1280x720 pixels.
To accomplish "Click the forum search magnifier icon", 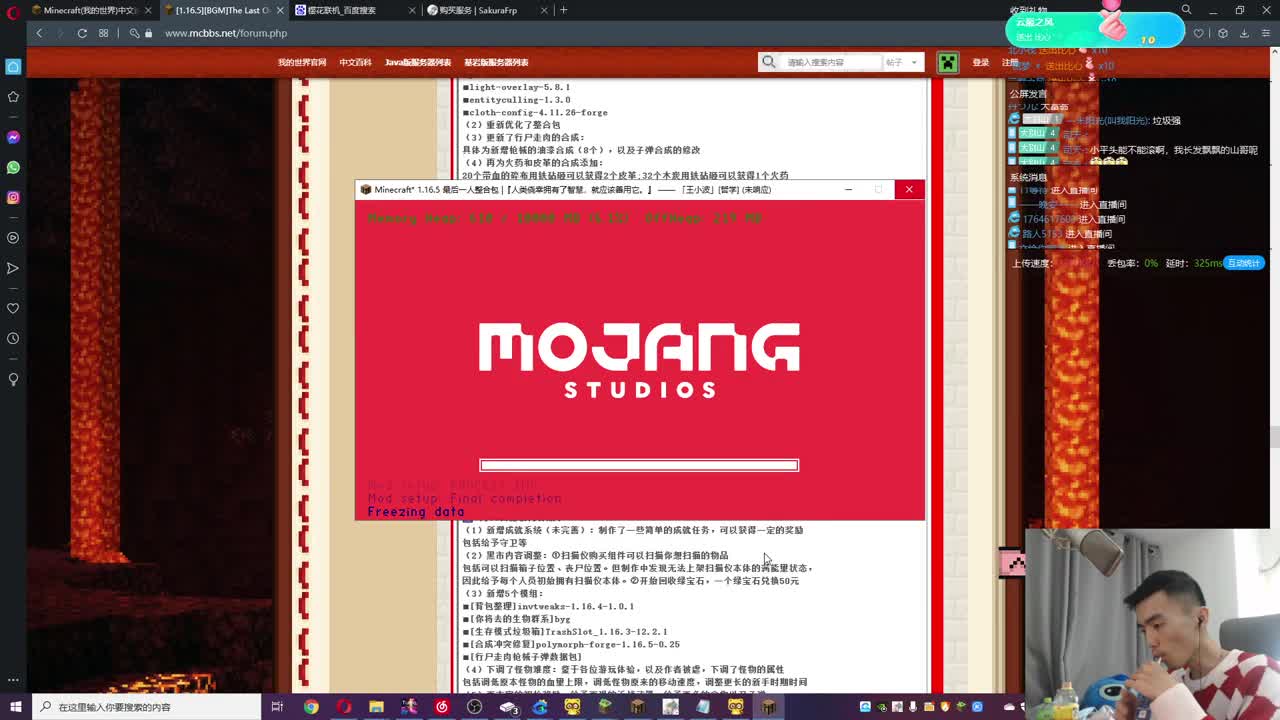I will click(x=768, y=62).
